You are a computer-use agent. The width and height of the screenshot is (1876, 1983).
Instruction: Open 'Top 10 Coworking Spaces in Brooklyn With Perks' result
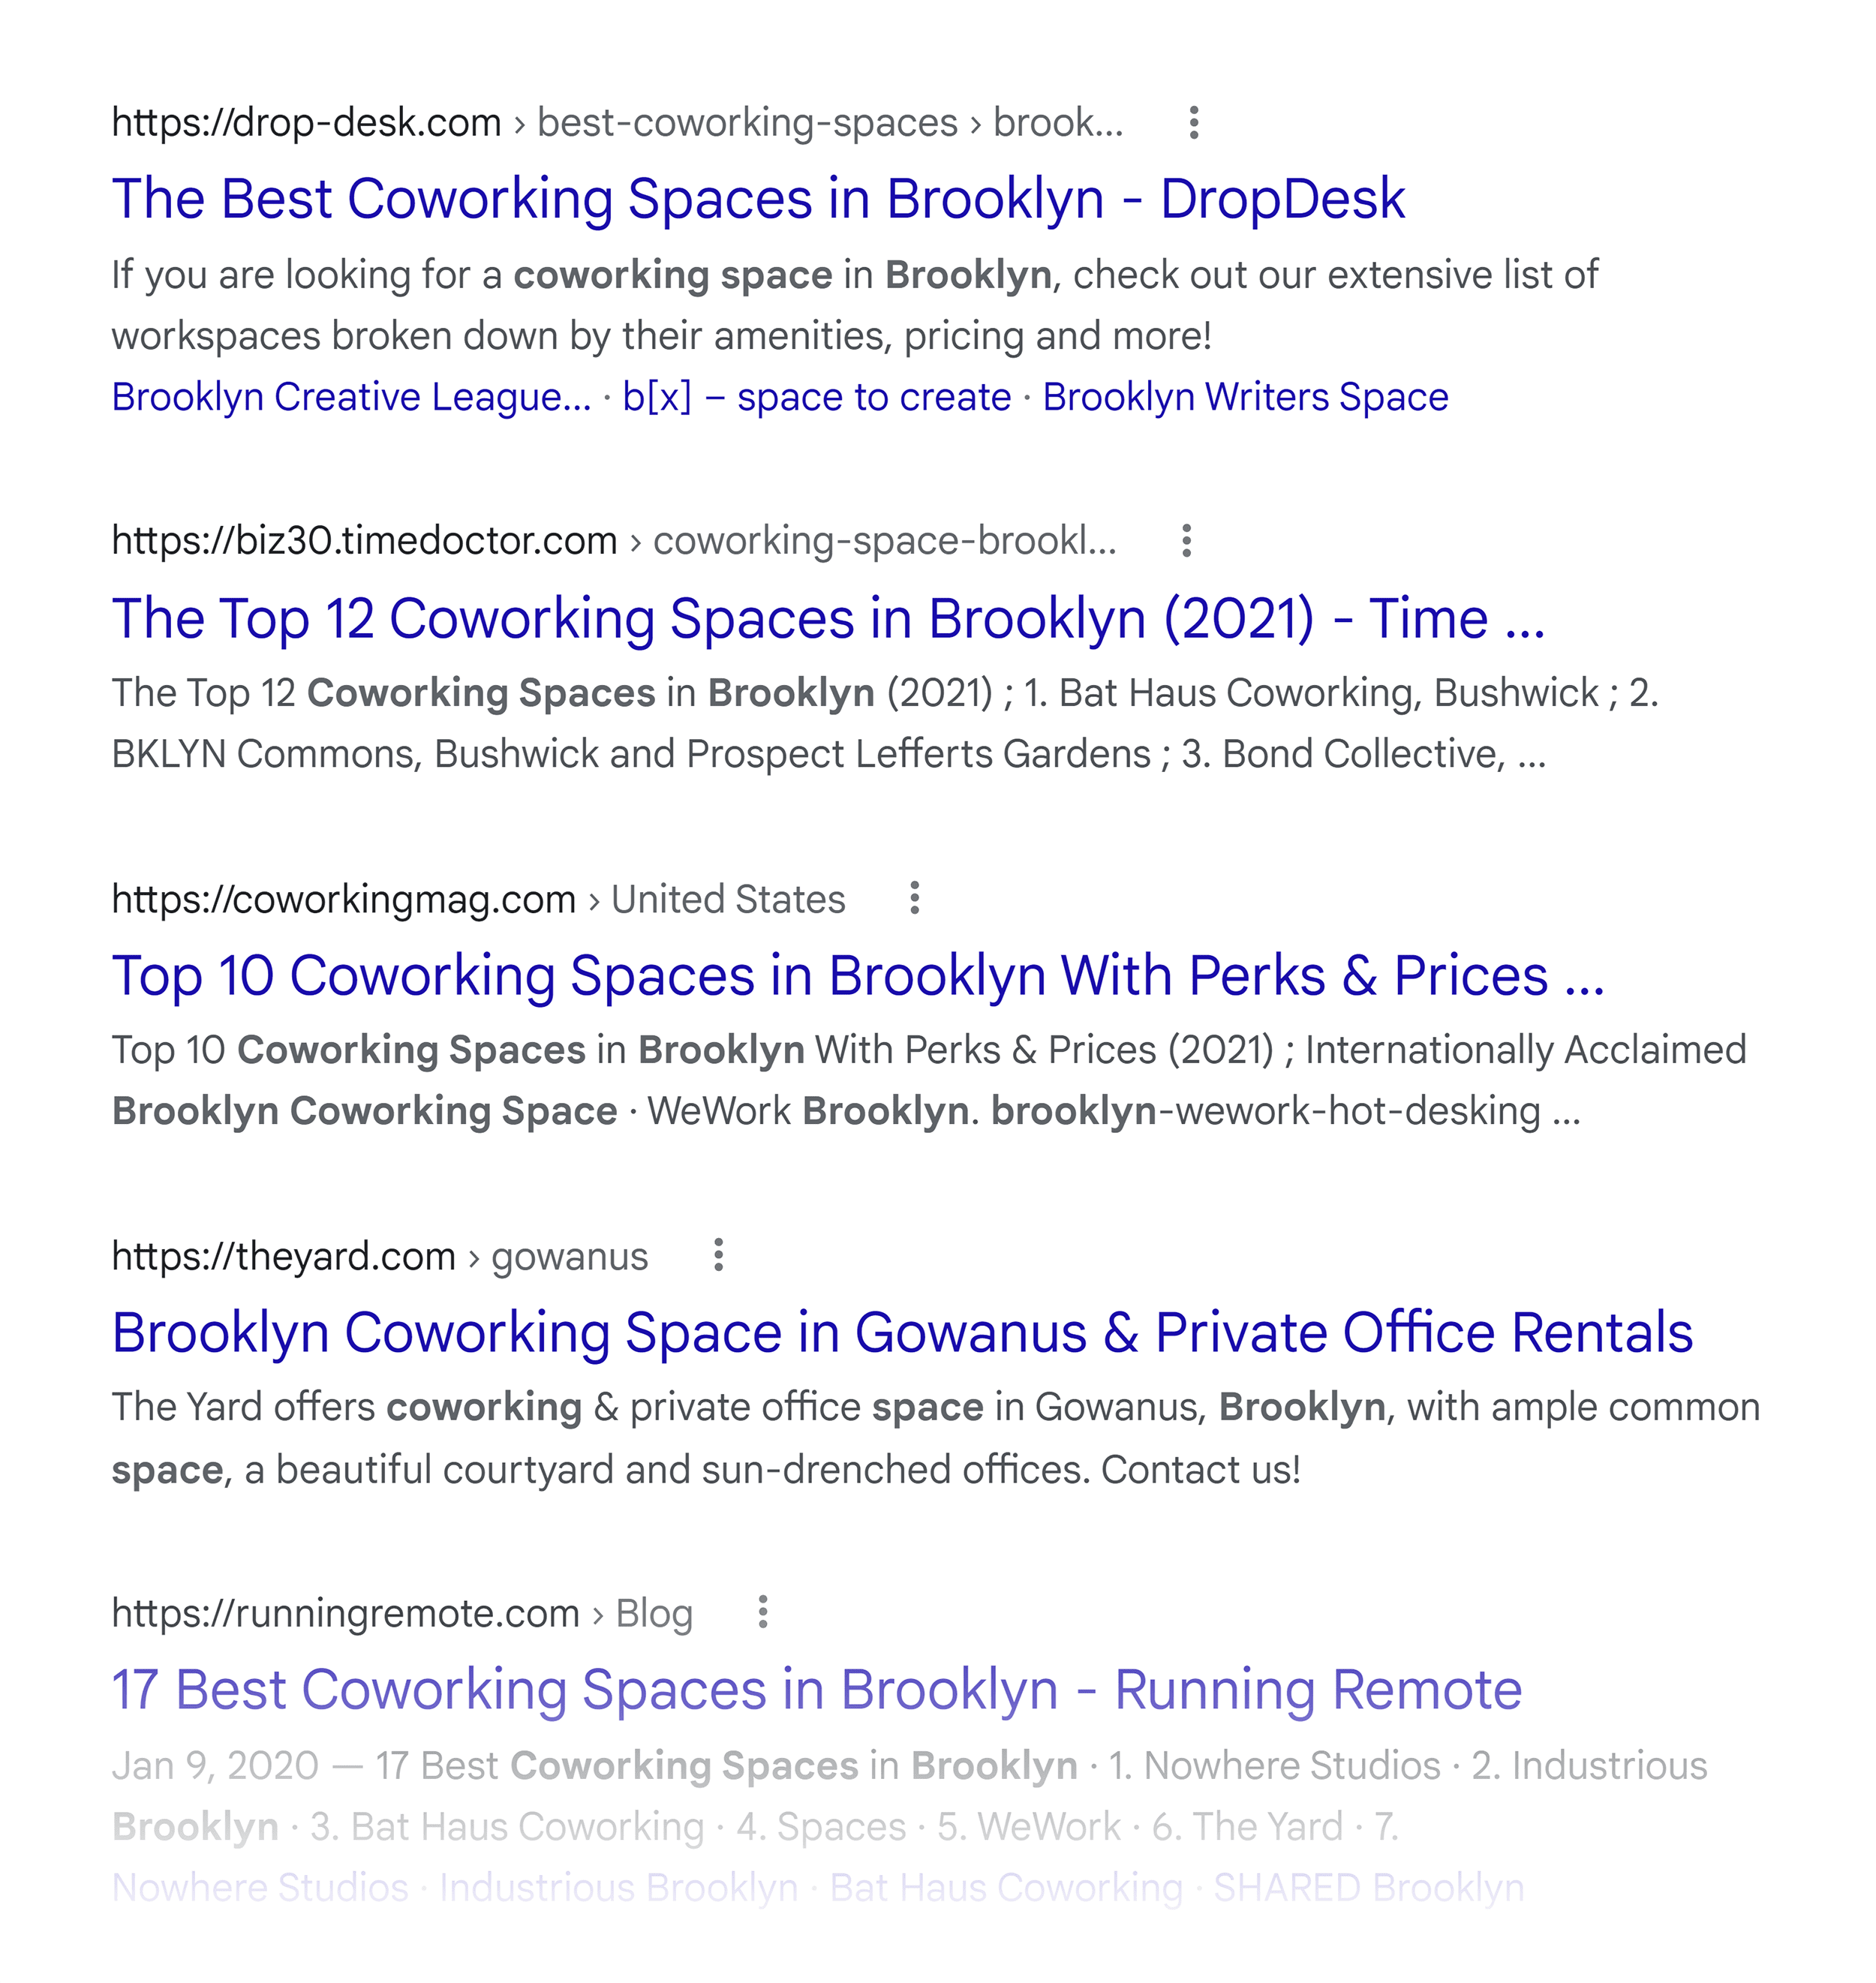[x=858, y=975]
